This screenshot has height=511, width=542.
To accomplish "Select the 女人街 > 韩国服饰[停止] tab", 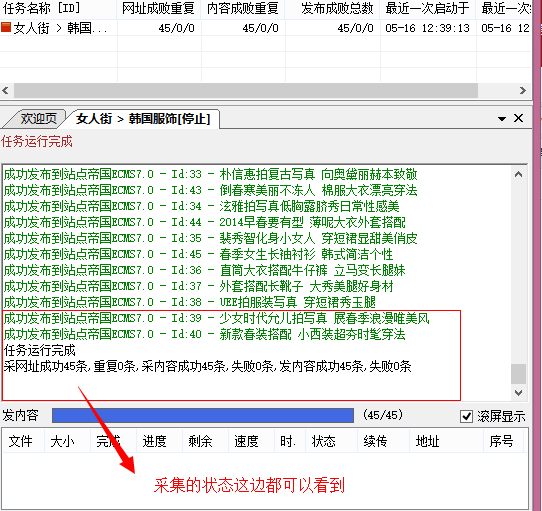I will click(x=143, y=119).
